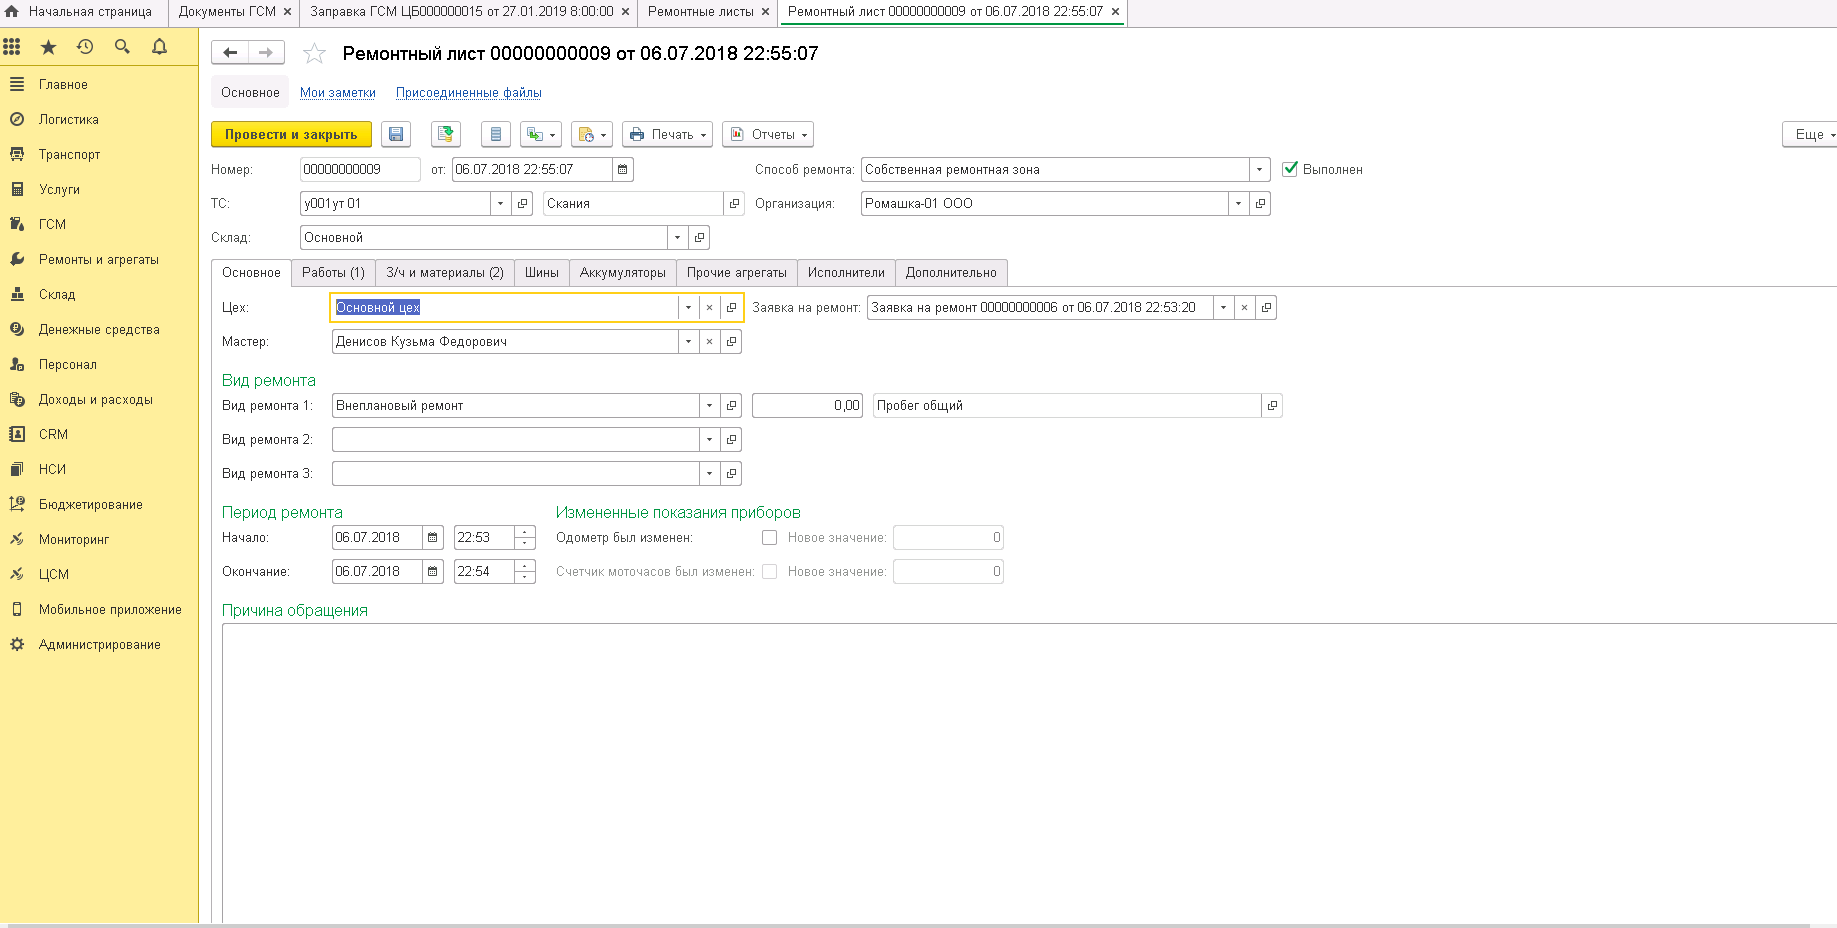Viewport: 1837px width, 928px height.
Task: Navigate back with left arrow button
Action: click(230, 53)
